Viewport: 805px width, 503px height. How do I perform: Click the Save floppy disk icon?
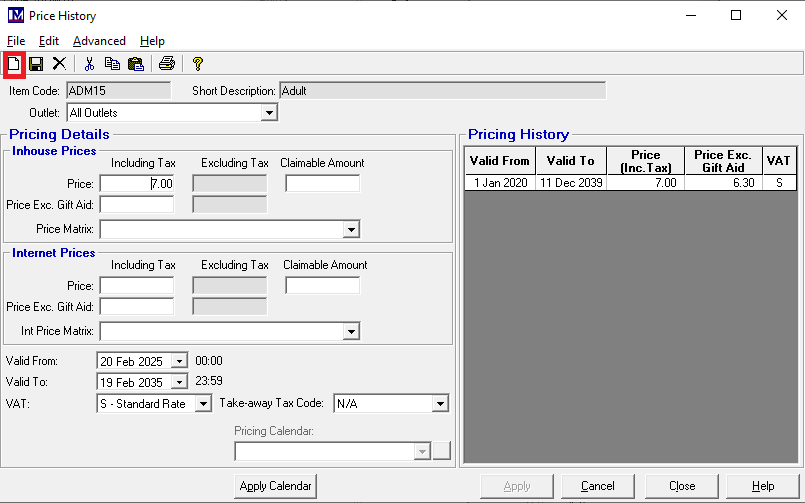coord(36,64)
